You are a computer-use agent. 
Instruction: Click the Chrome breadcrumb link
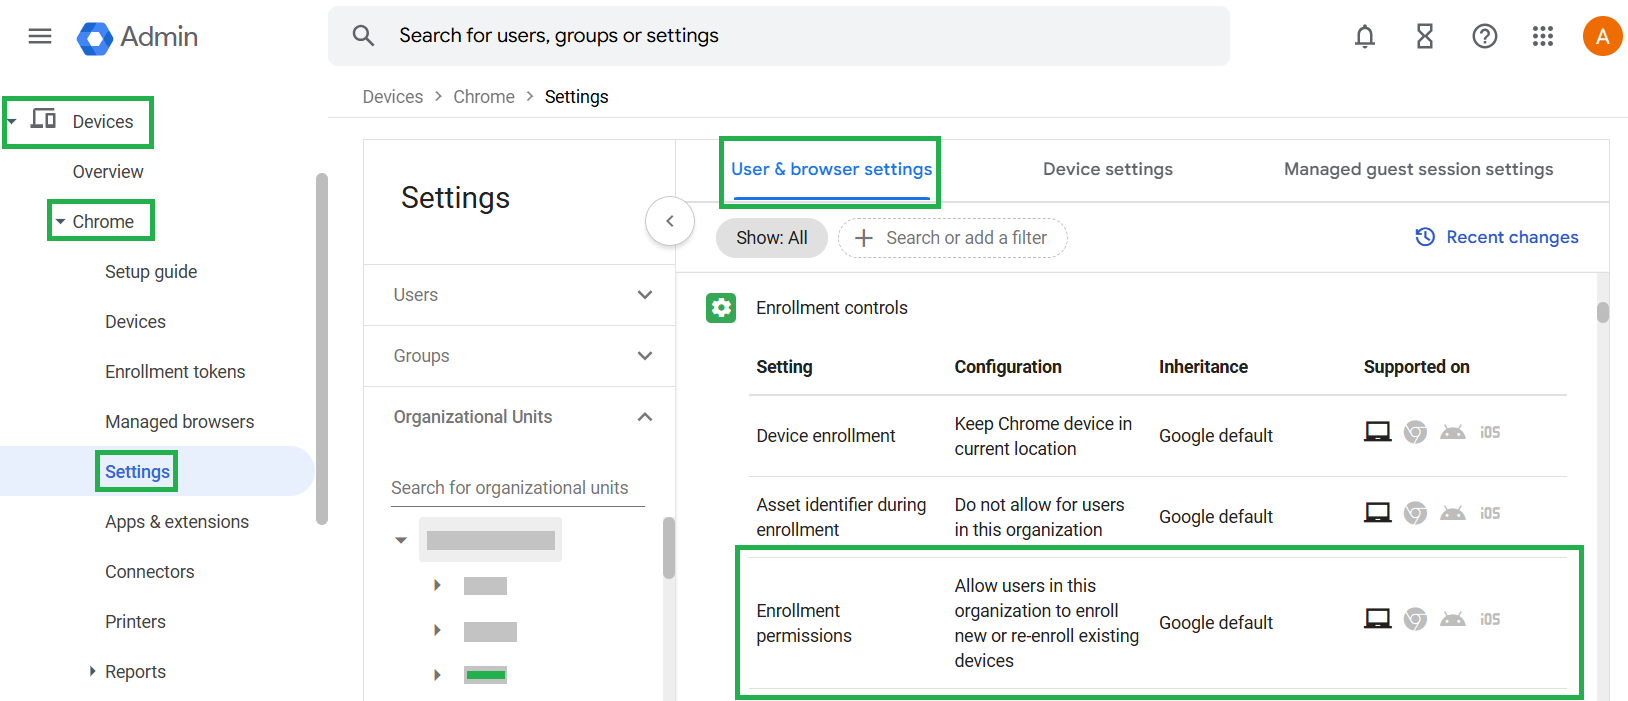(x=484, y=97)
